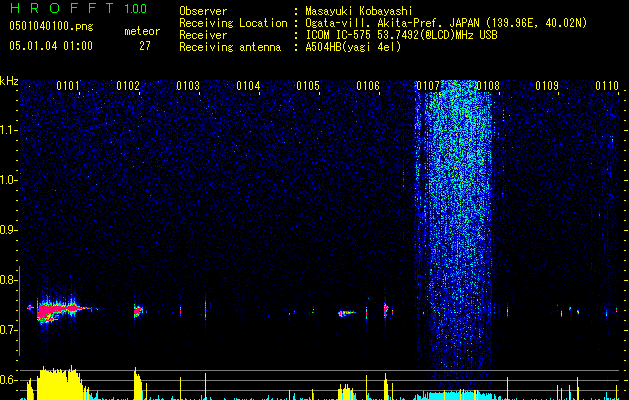Click the 0101 time marker
The image size is (629, 400).
68,86
